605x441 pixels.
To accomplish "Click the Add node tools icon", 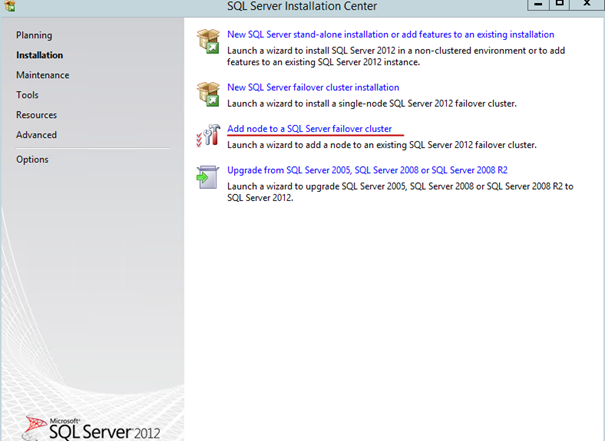I will pyautogui.click(x=208, y=135).
